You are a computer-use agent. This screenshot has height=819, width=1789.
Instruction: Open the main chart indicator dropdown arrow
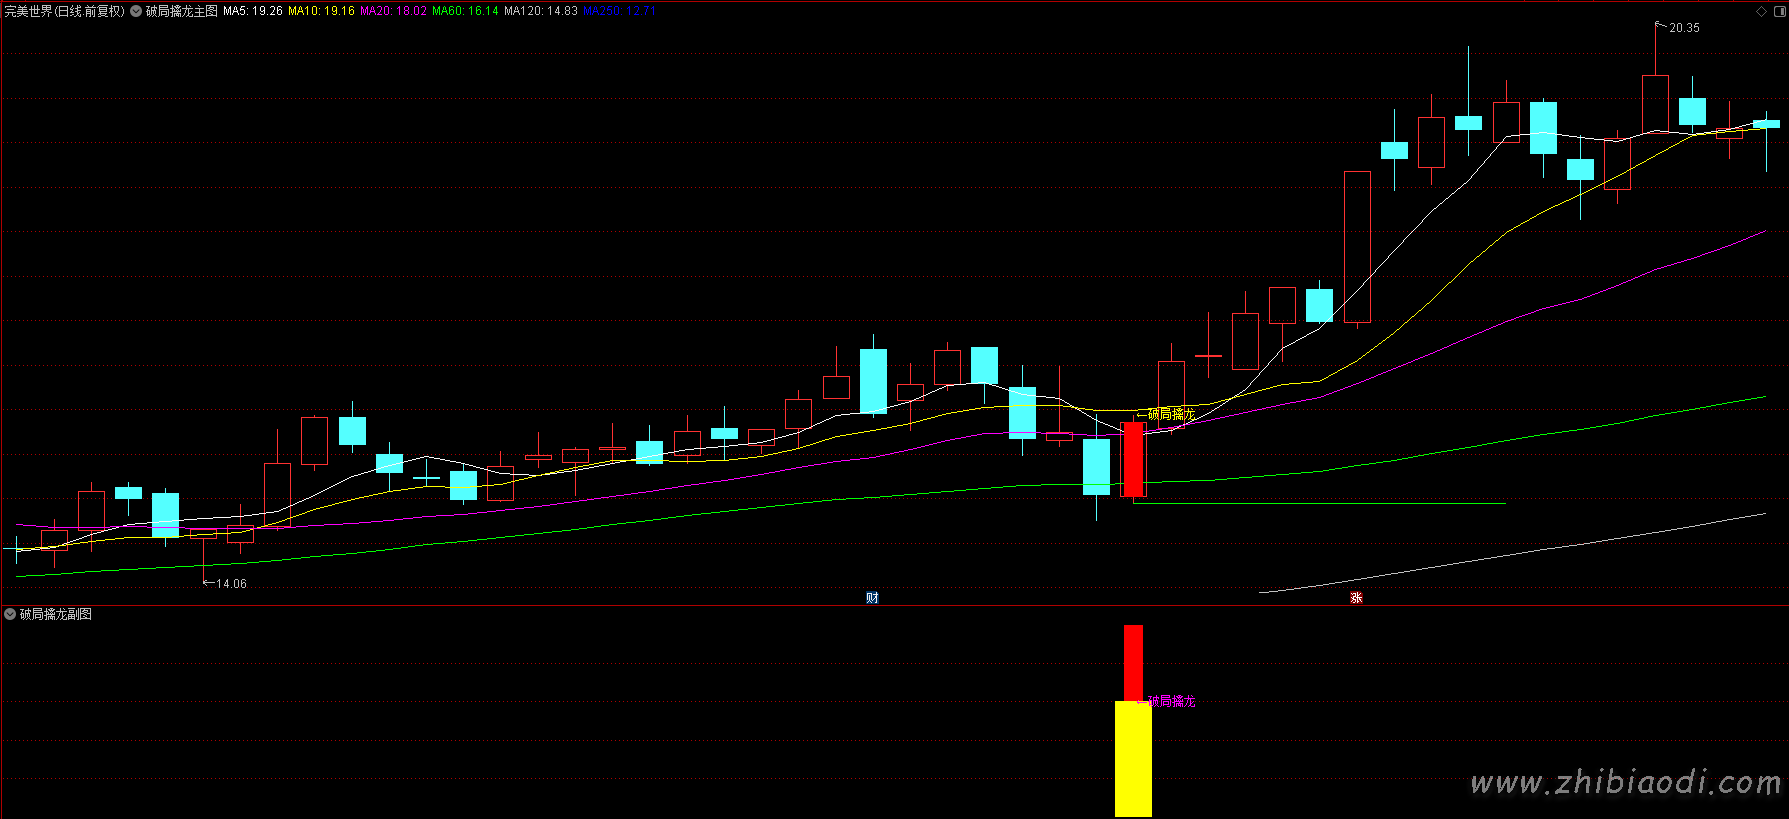[x=136, y=11]
